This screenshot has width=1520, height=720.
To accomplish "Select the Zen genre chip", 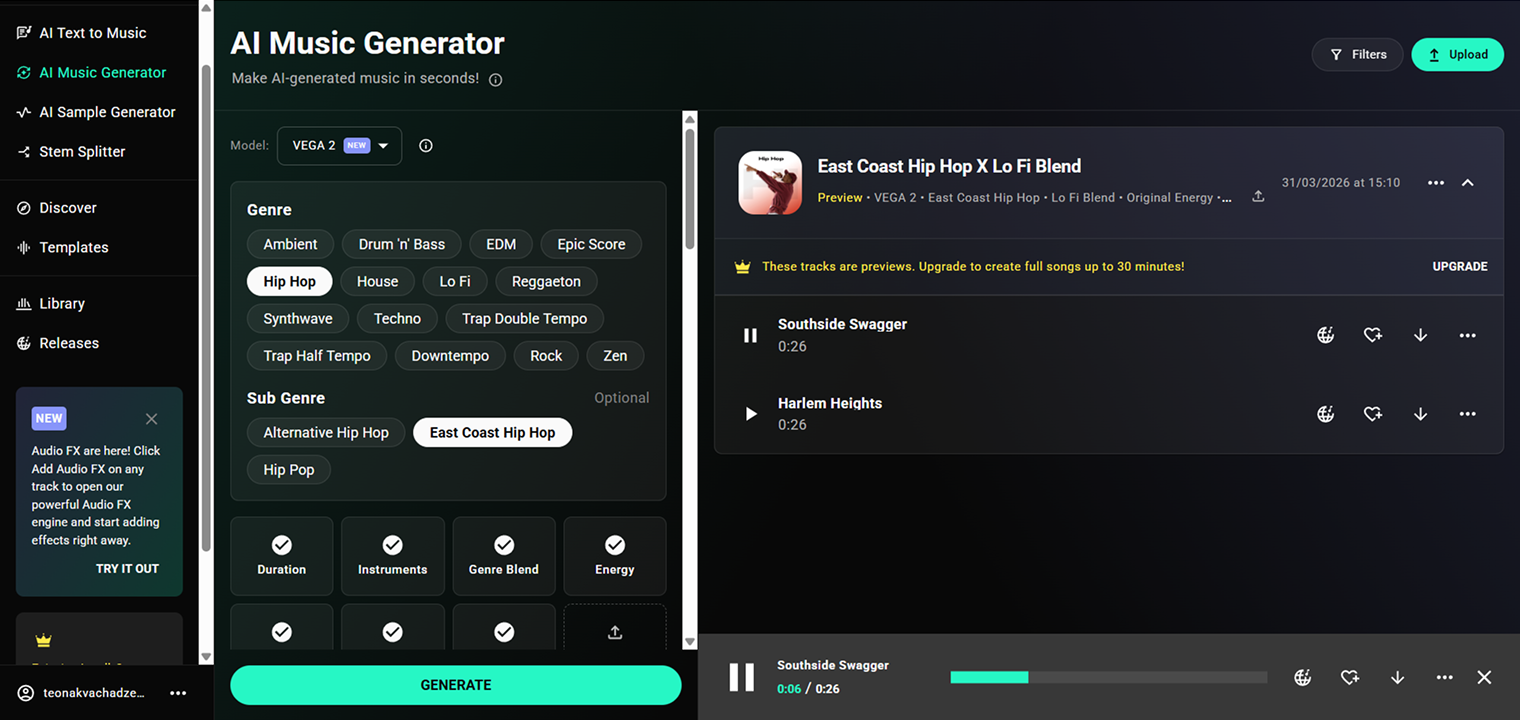I will point(615,355).
